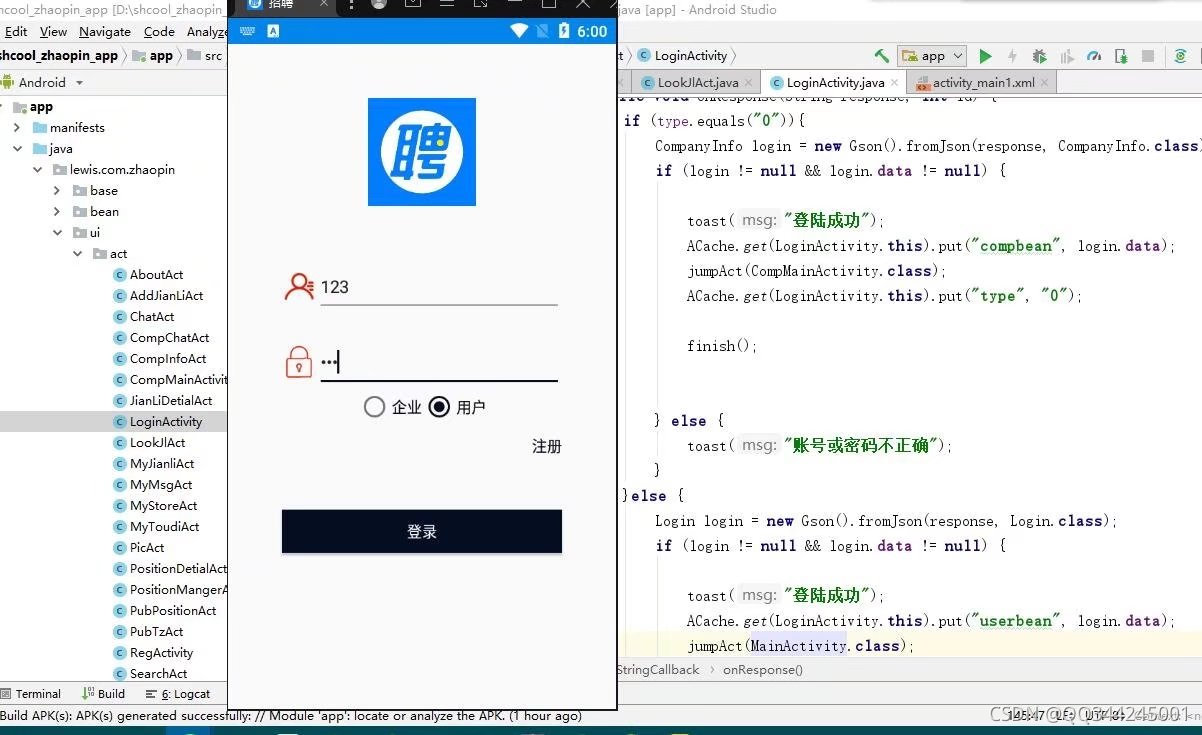Image resolution: width=1202 pixels, height=735 pixels.
Task: Open the Code menu
Action: (159, 32)
